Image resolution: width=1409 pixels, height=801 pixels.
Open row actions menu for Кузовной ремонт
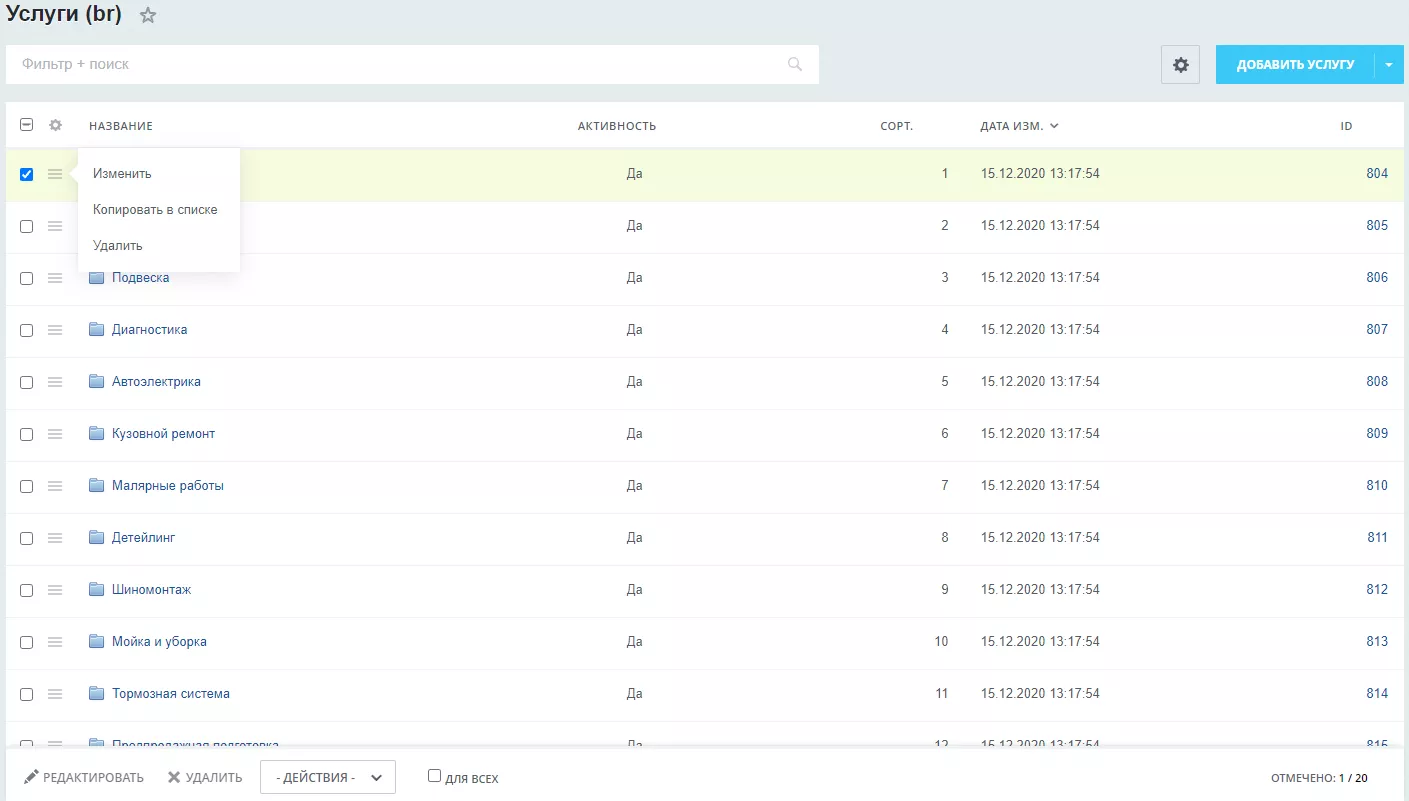click(55, 434)
